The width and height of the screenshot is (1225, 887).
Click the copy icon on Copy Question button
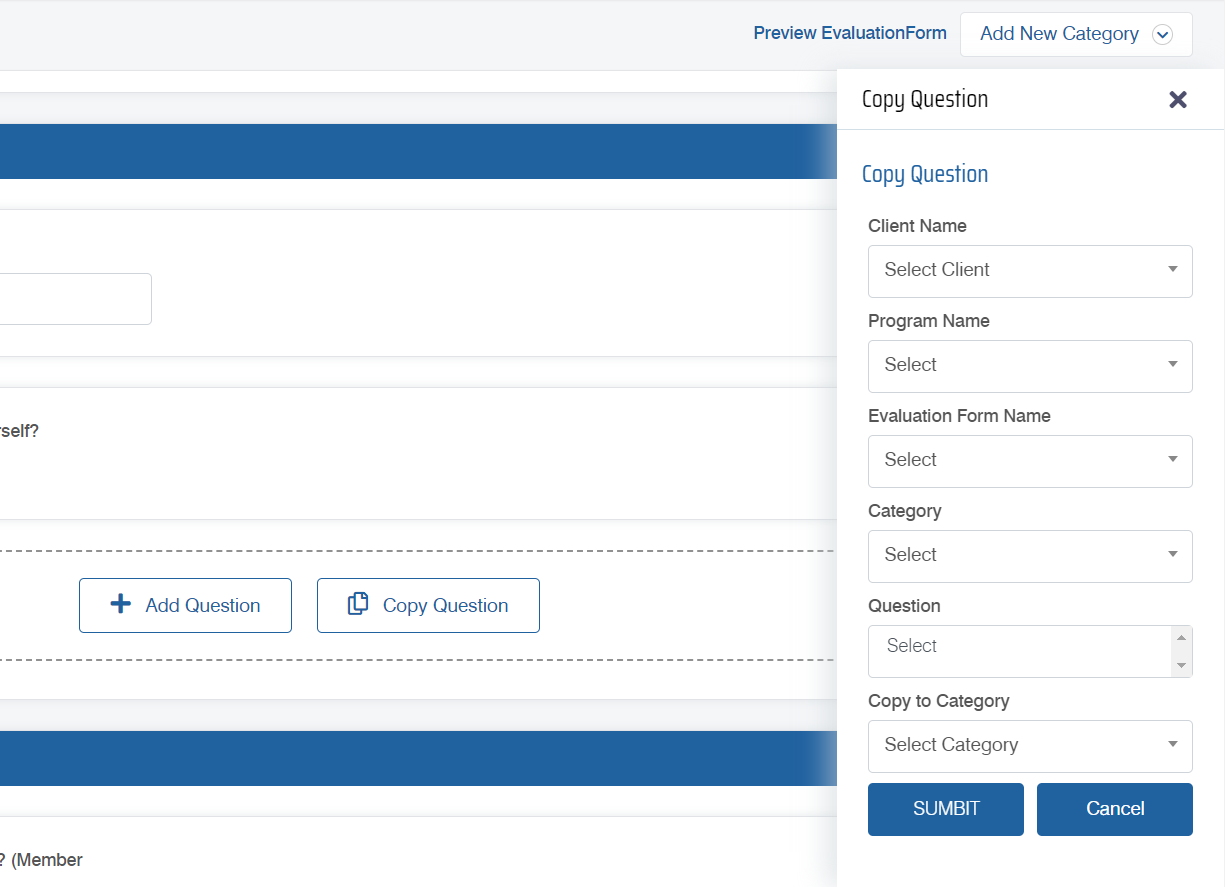point(358,604)
